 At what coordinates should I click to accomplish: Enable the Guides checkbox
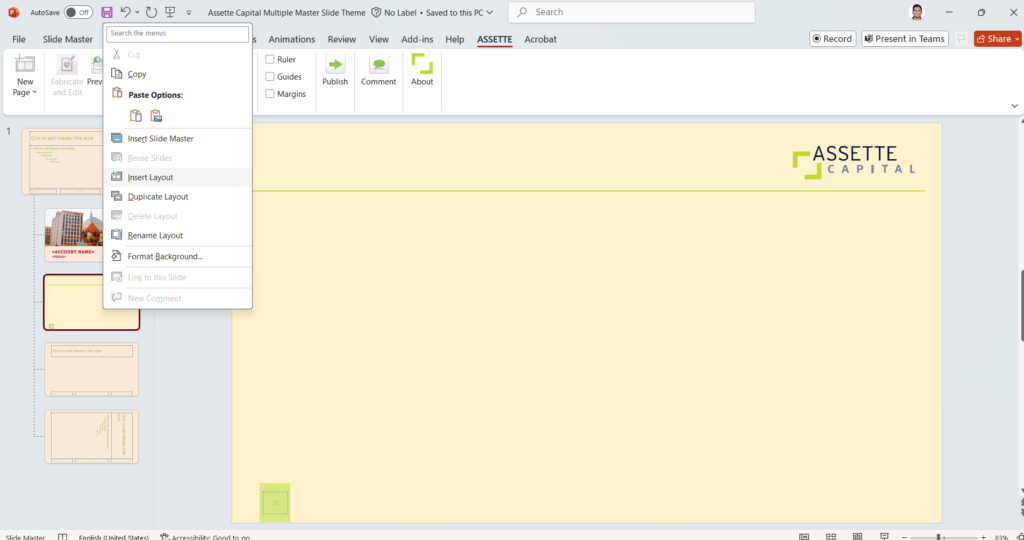coord(270,76)
